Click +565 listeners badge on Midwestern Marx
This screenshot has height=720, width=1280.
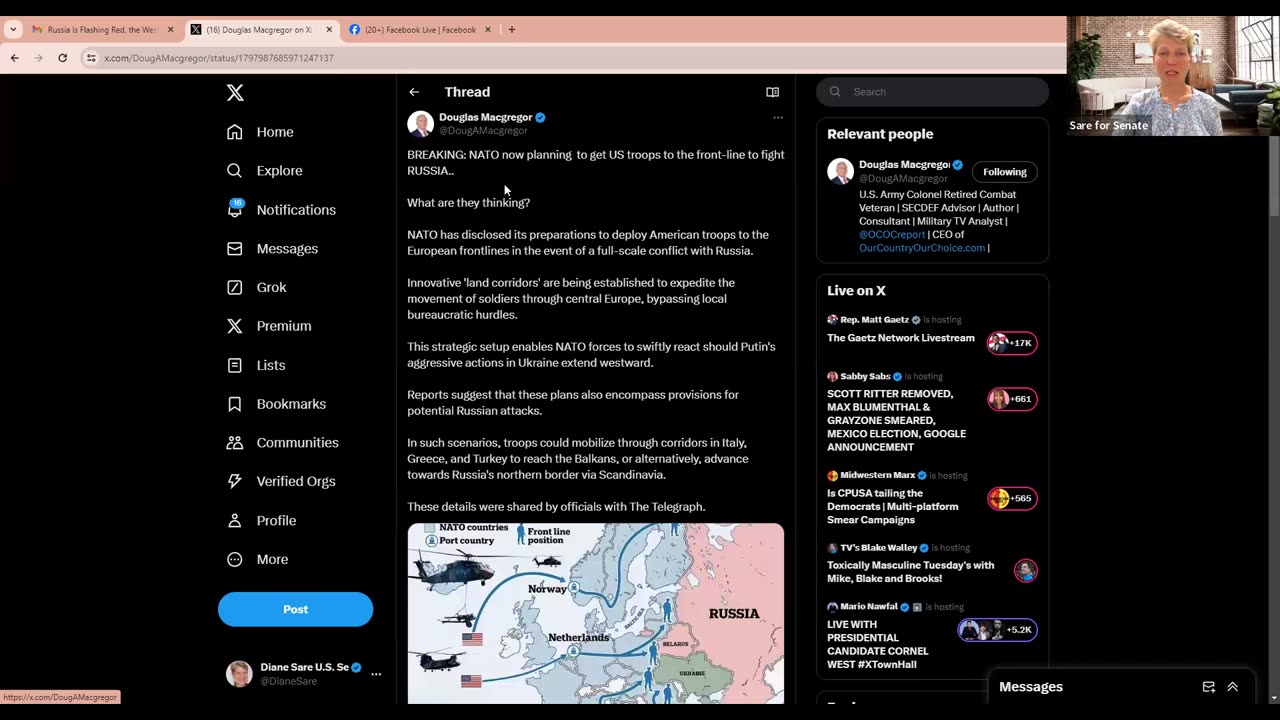click(x=1011, y=498)
